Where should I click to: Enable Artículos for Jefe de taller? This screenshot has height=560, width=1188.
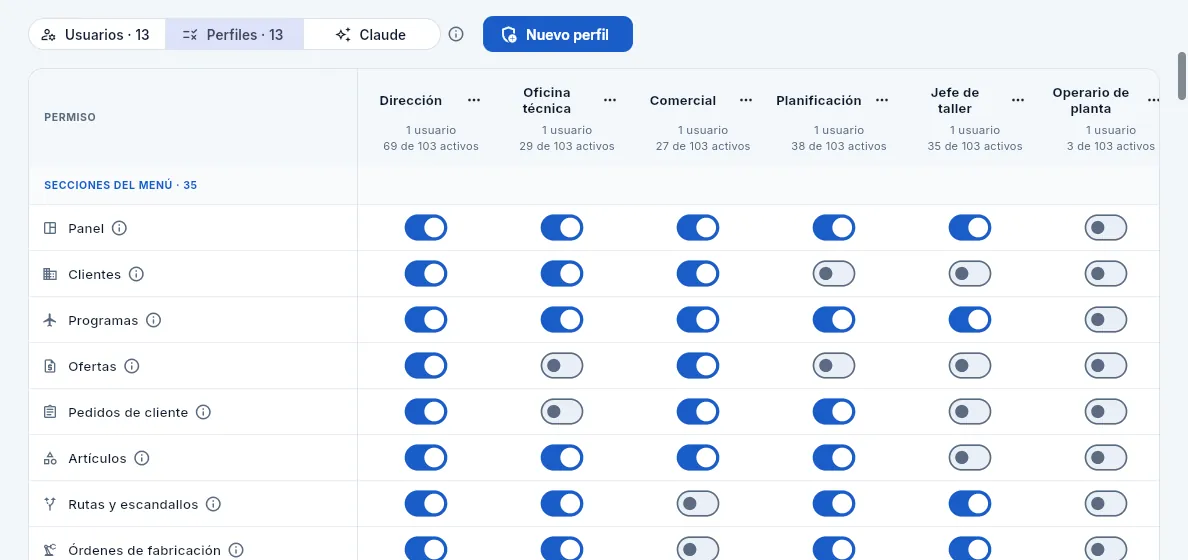(970, 458)
